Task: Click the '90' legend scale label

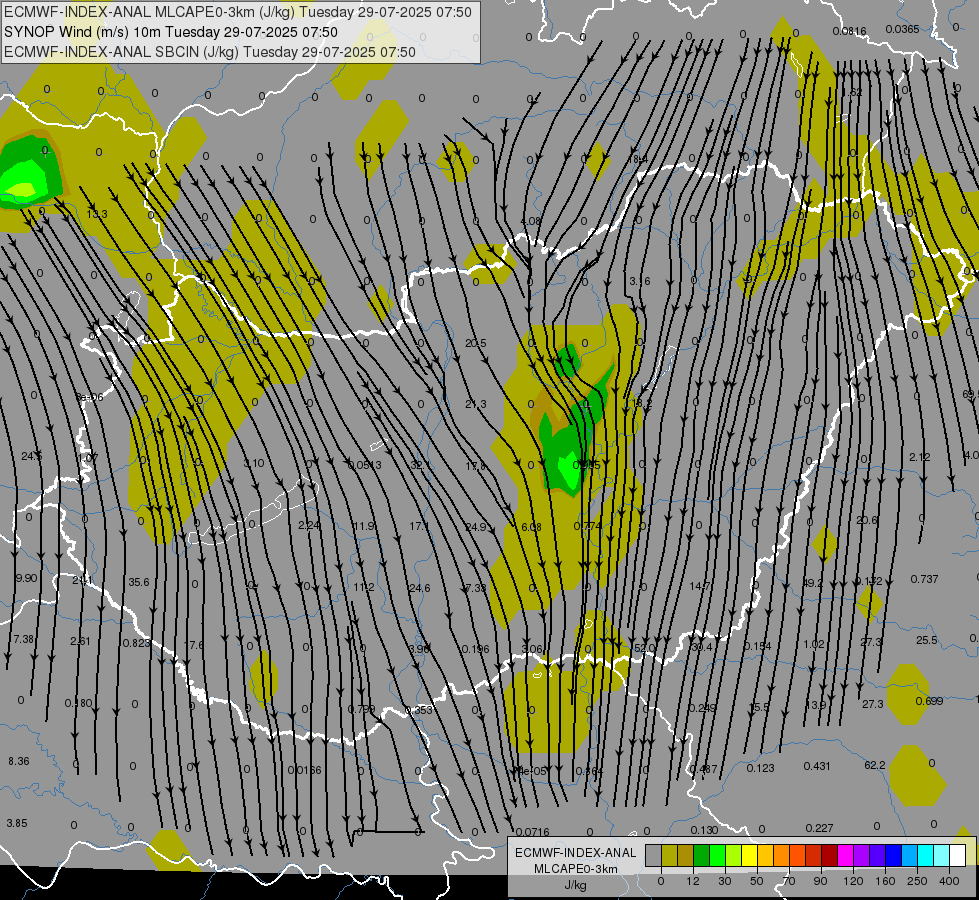Action: tap(820, 881)
